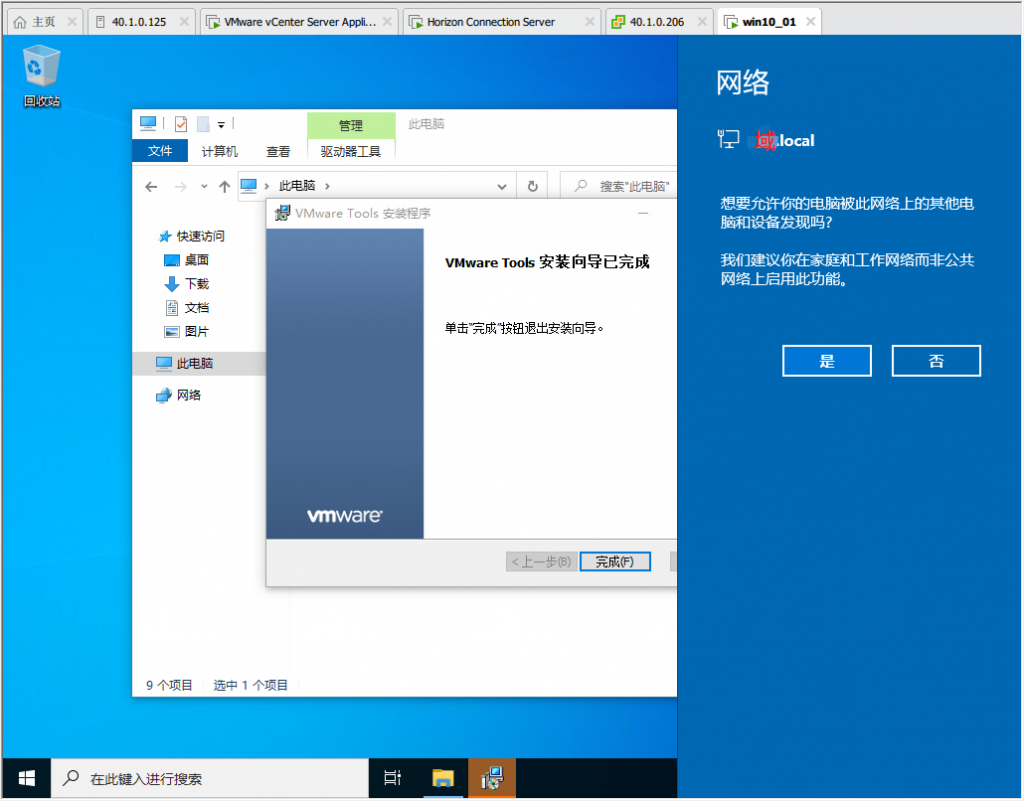Click 是 to allow network discovery

827,361
